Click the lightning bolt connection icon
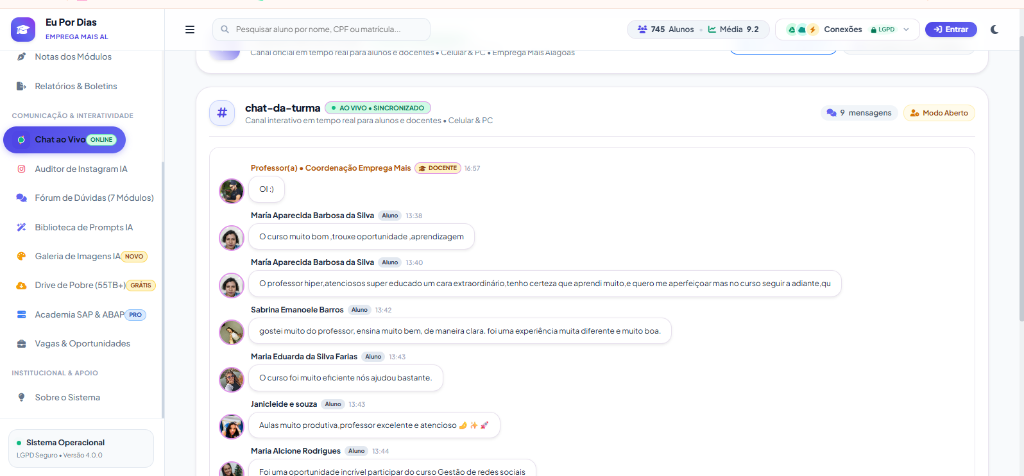 (812, 29)
